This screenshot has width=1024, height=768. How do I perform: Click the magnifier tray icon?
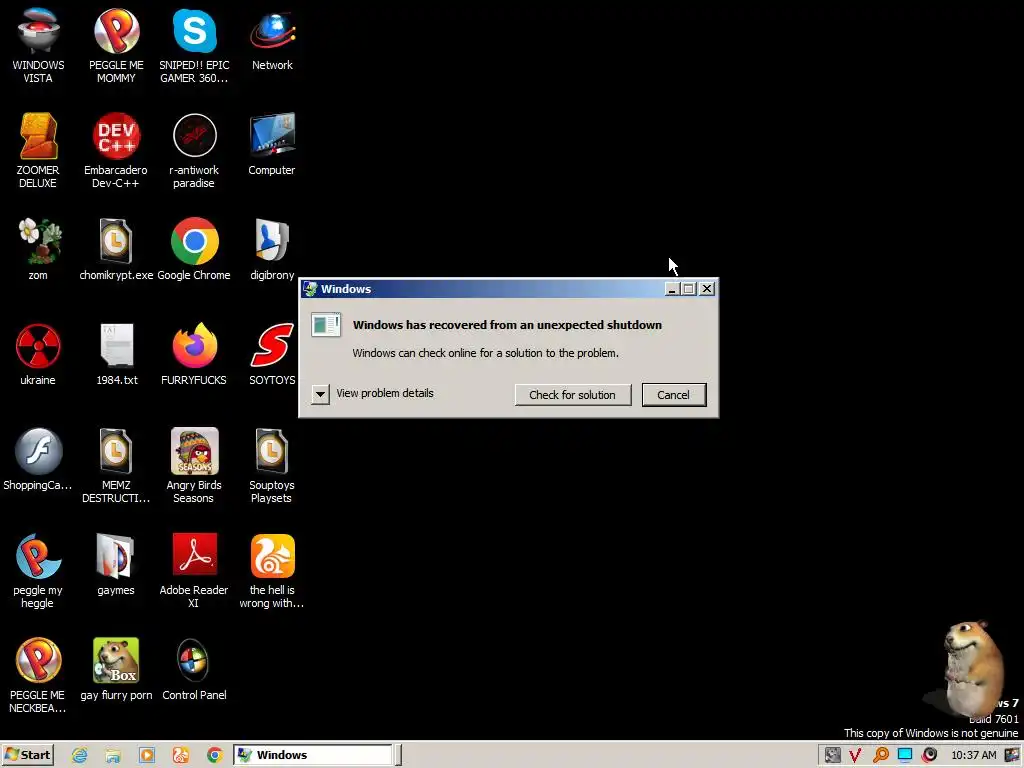click(880, 756)
